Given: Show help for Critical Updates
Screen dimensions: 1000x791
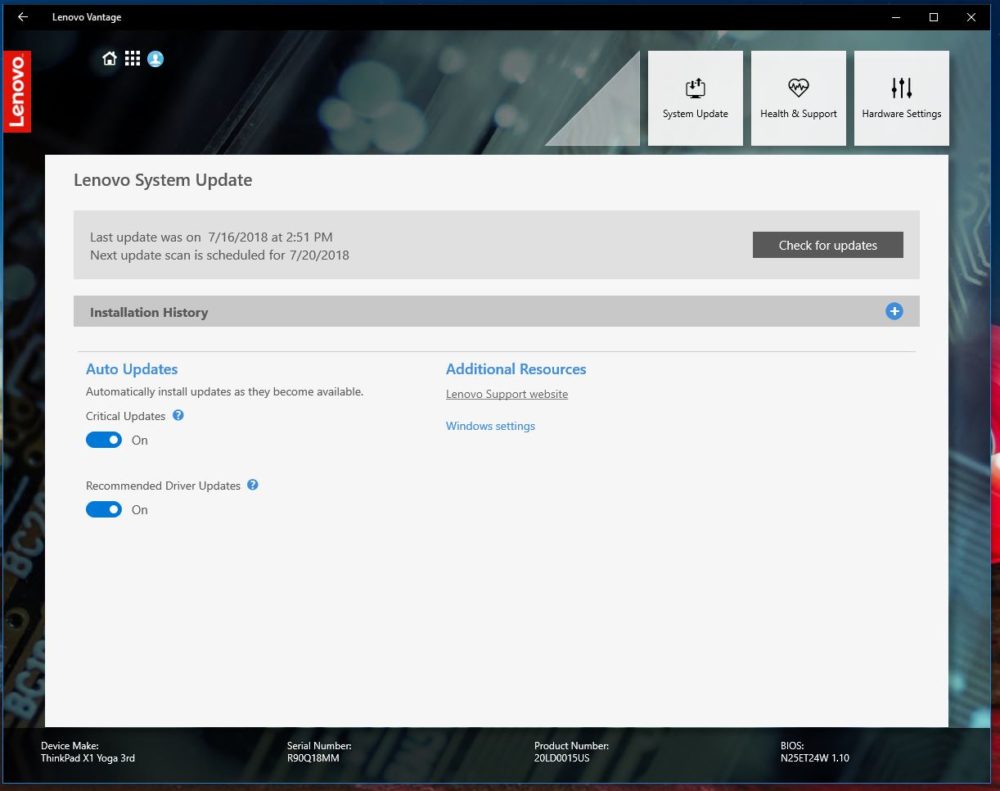Looking at the screenshot, I should click(x=179, y=415).
